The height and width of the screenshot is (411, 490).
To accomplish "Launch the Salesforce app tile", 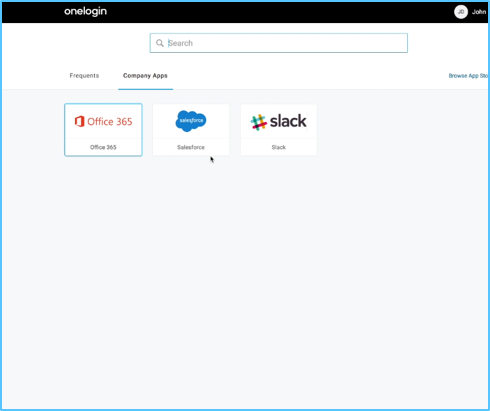I will (191, 130).
